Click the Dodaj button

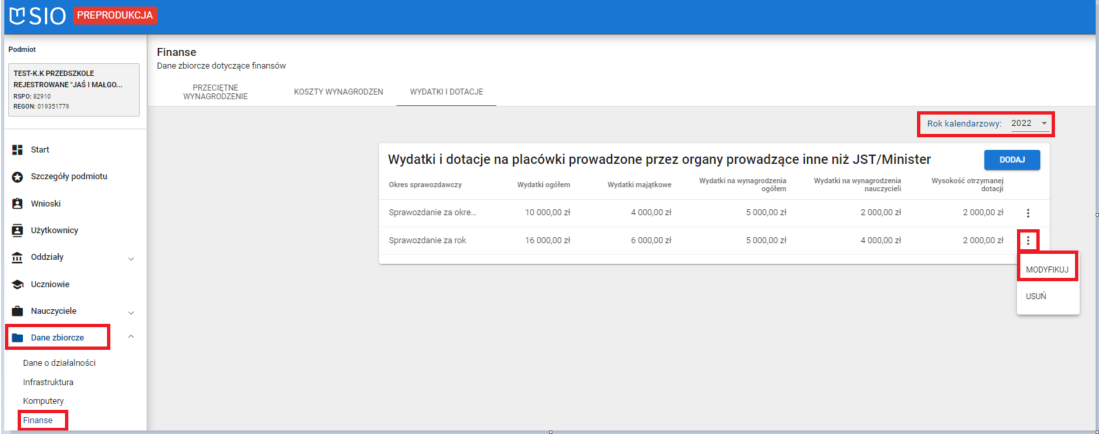pyautogui.click(x=1012, y=160)
